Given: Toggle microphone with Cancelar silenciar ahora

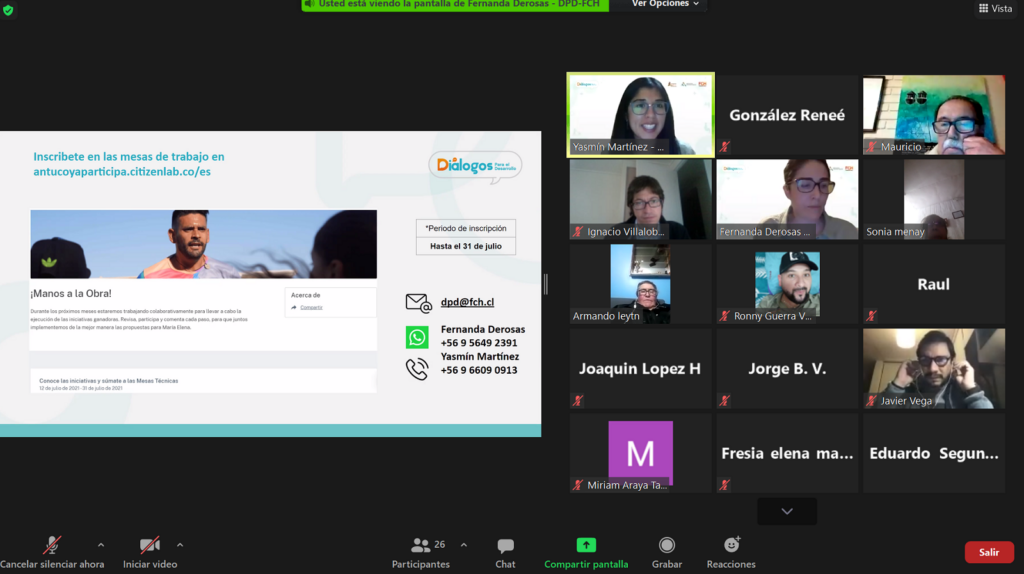Looking at the screenshot, I should tap(51, 552).
